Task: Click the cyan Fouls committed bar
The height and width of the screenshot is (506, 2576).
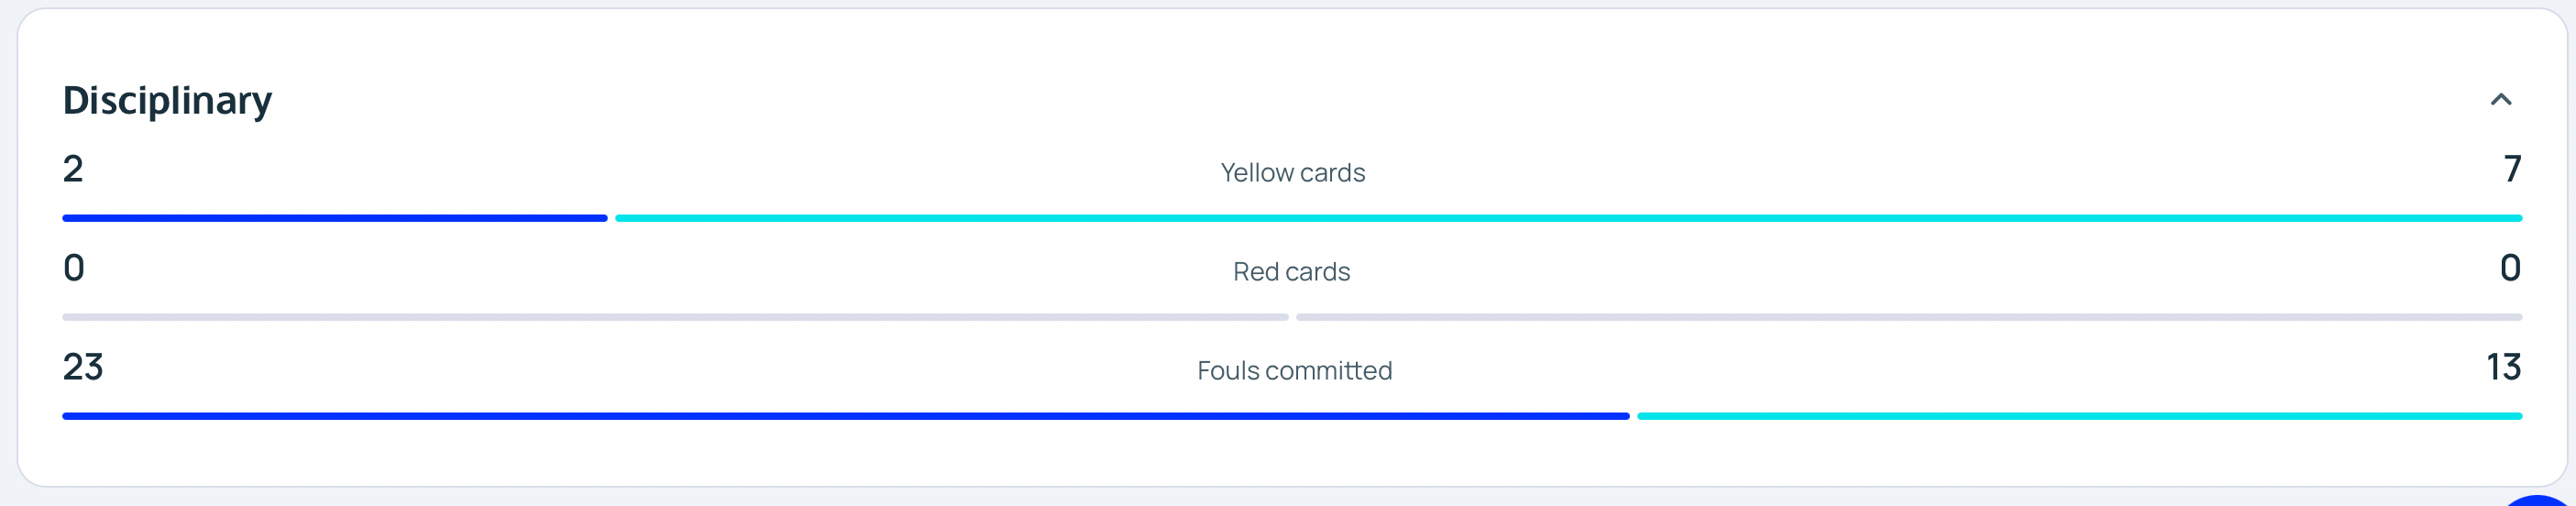Action: pos(2079,416)
